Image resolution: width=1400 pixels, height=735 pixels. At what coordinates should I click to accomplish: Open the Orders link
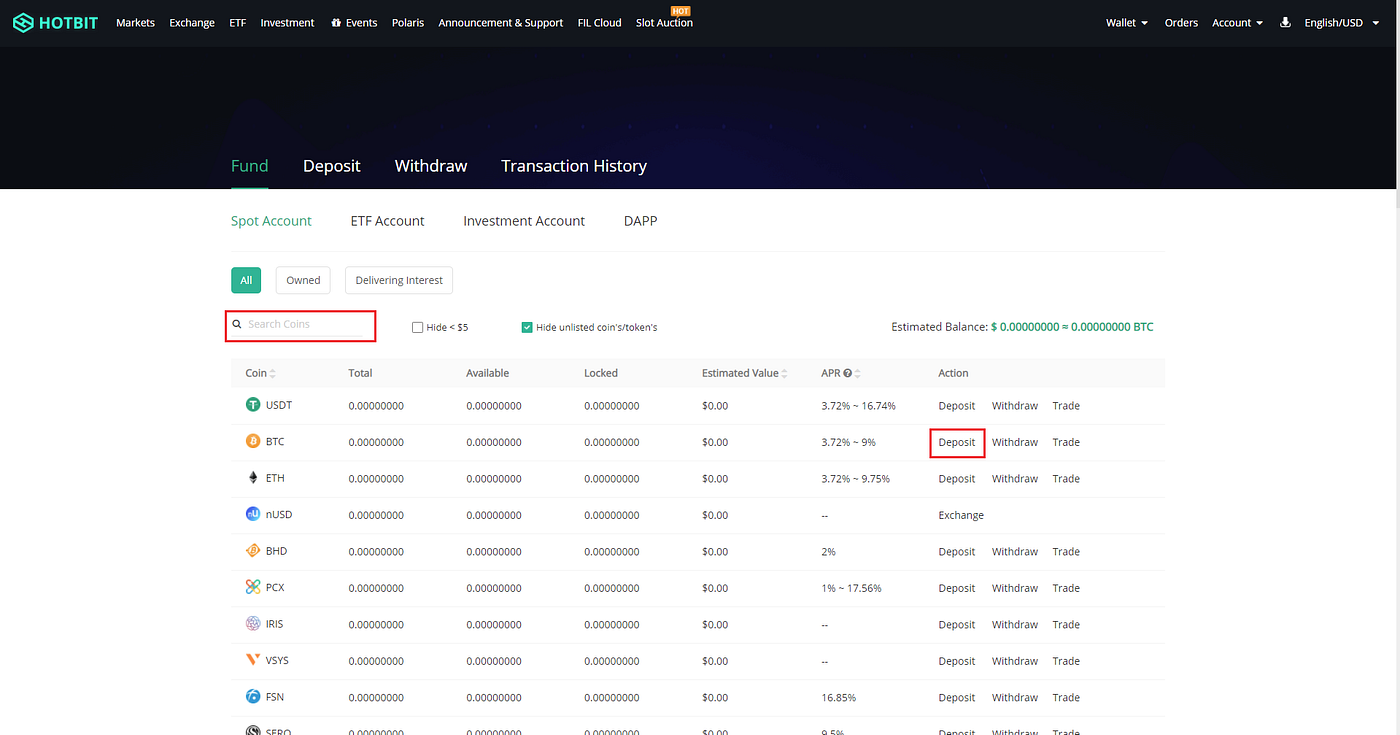coord(1181,22)
